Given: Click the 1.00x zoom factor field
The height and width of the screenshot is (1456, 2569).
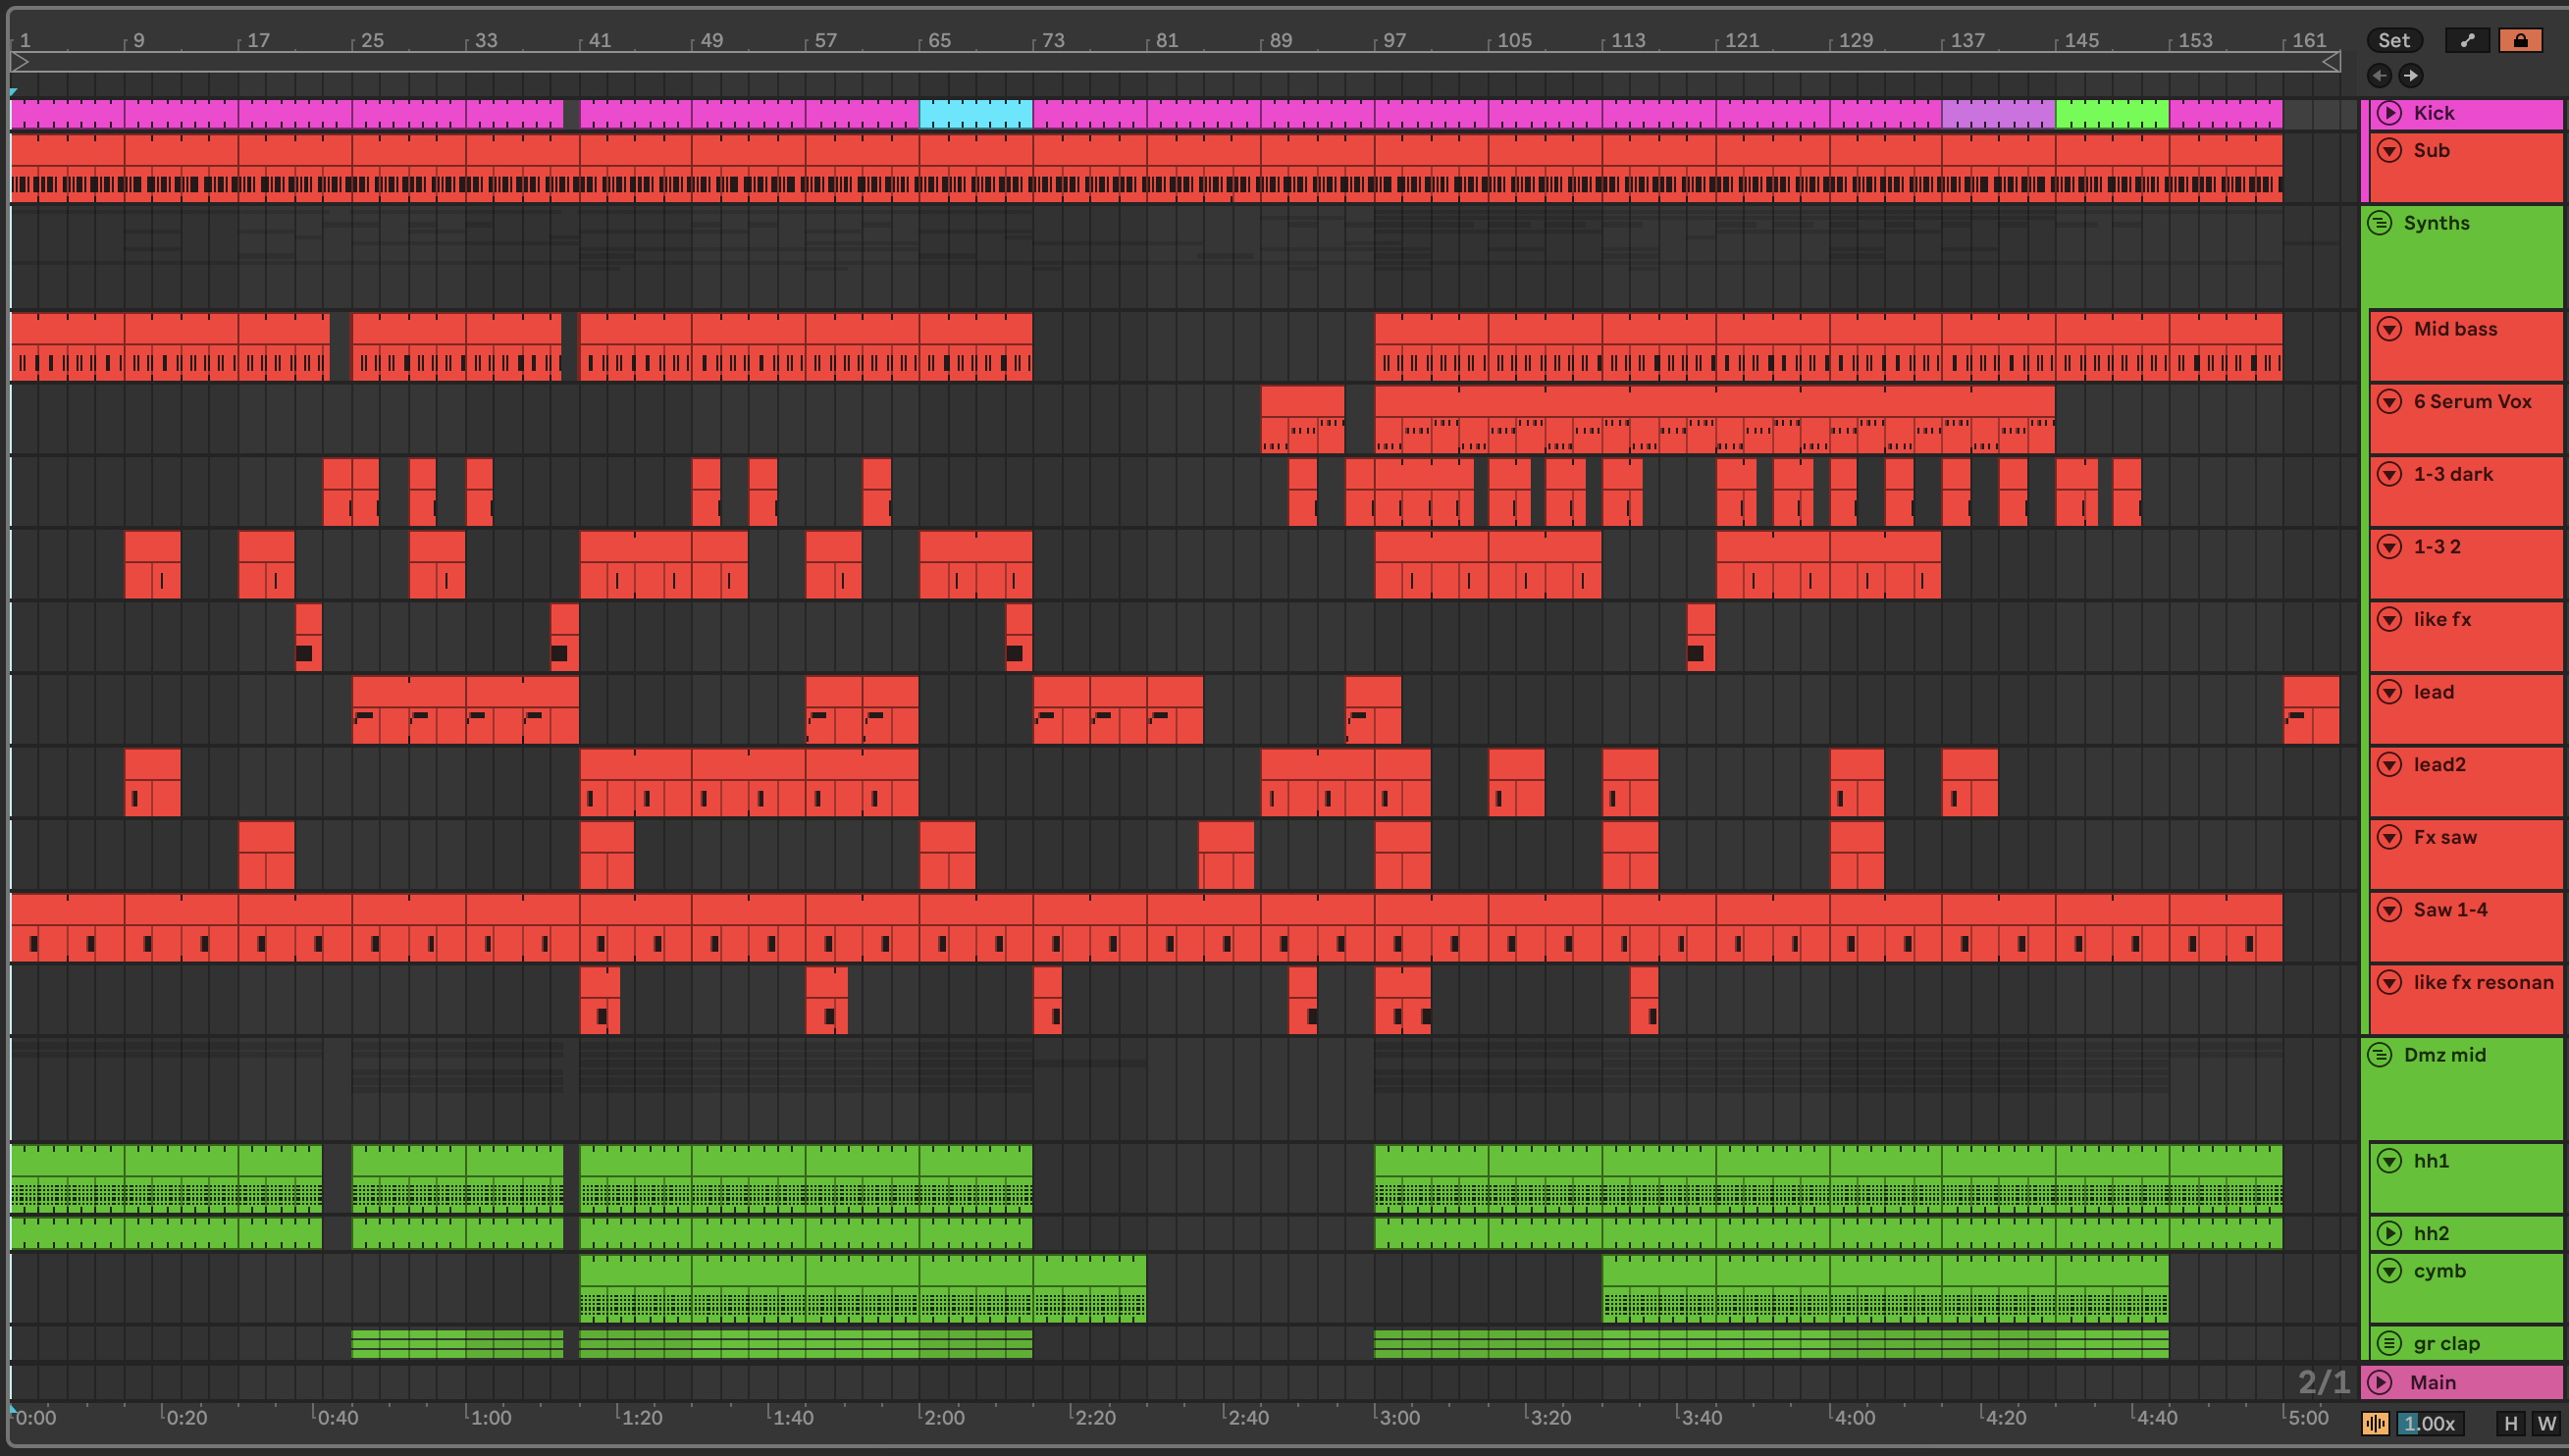Looking at the screenshot, I should point(2430,1423).
